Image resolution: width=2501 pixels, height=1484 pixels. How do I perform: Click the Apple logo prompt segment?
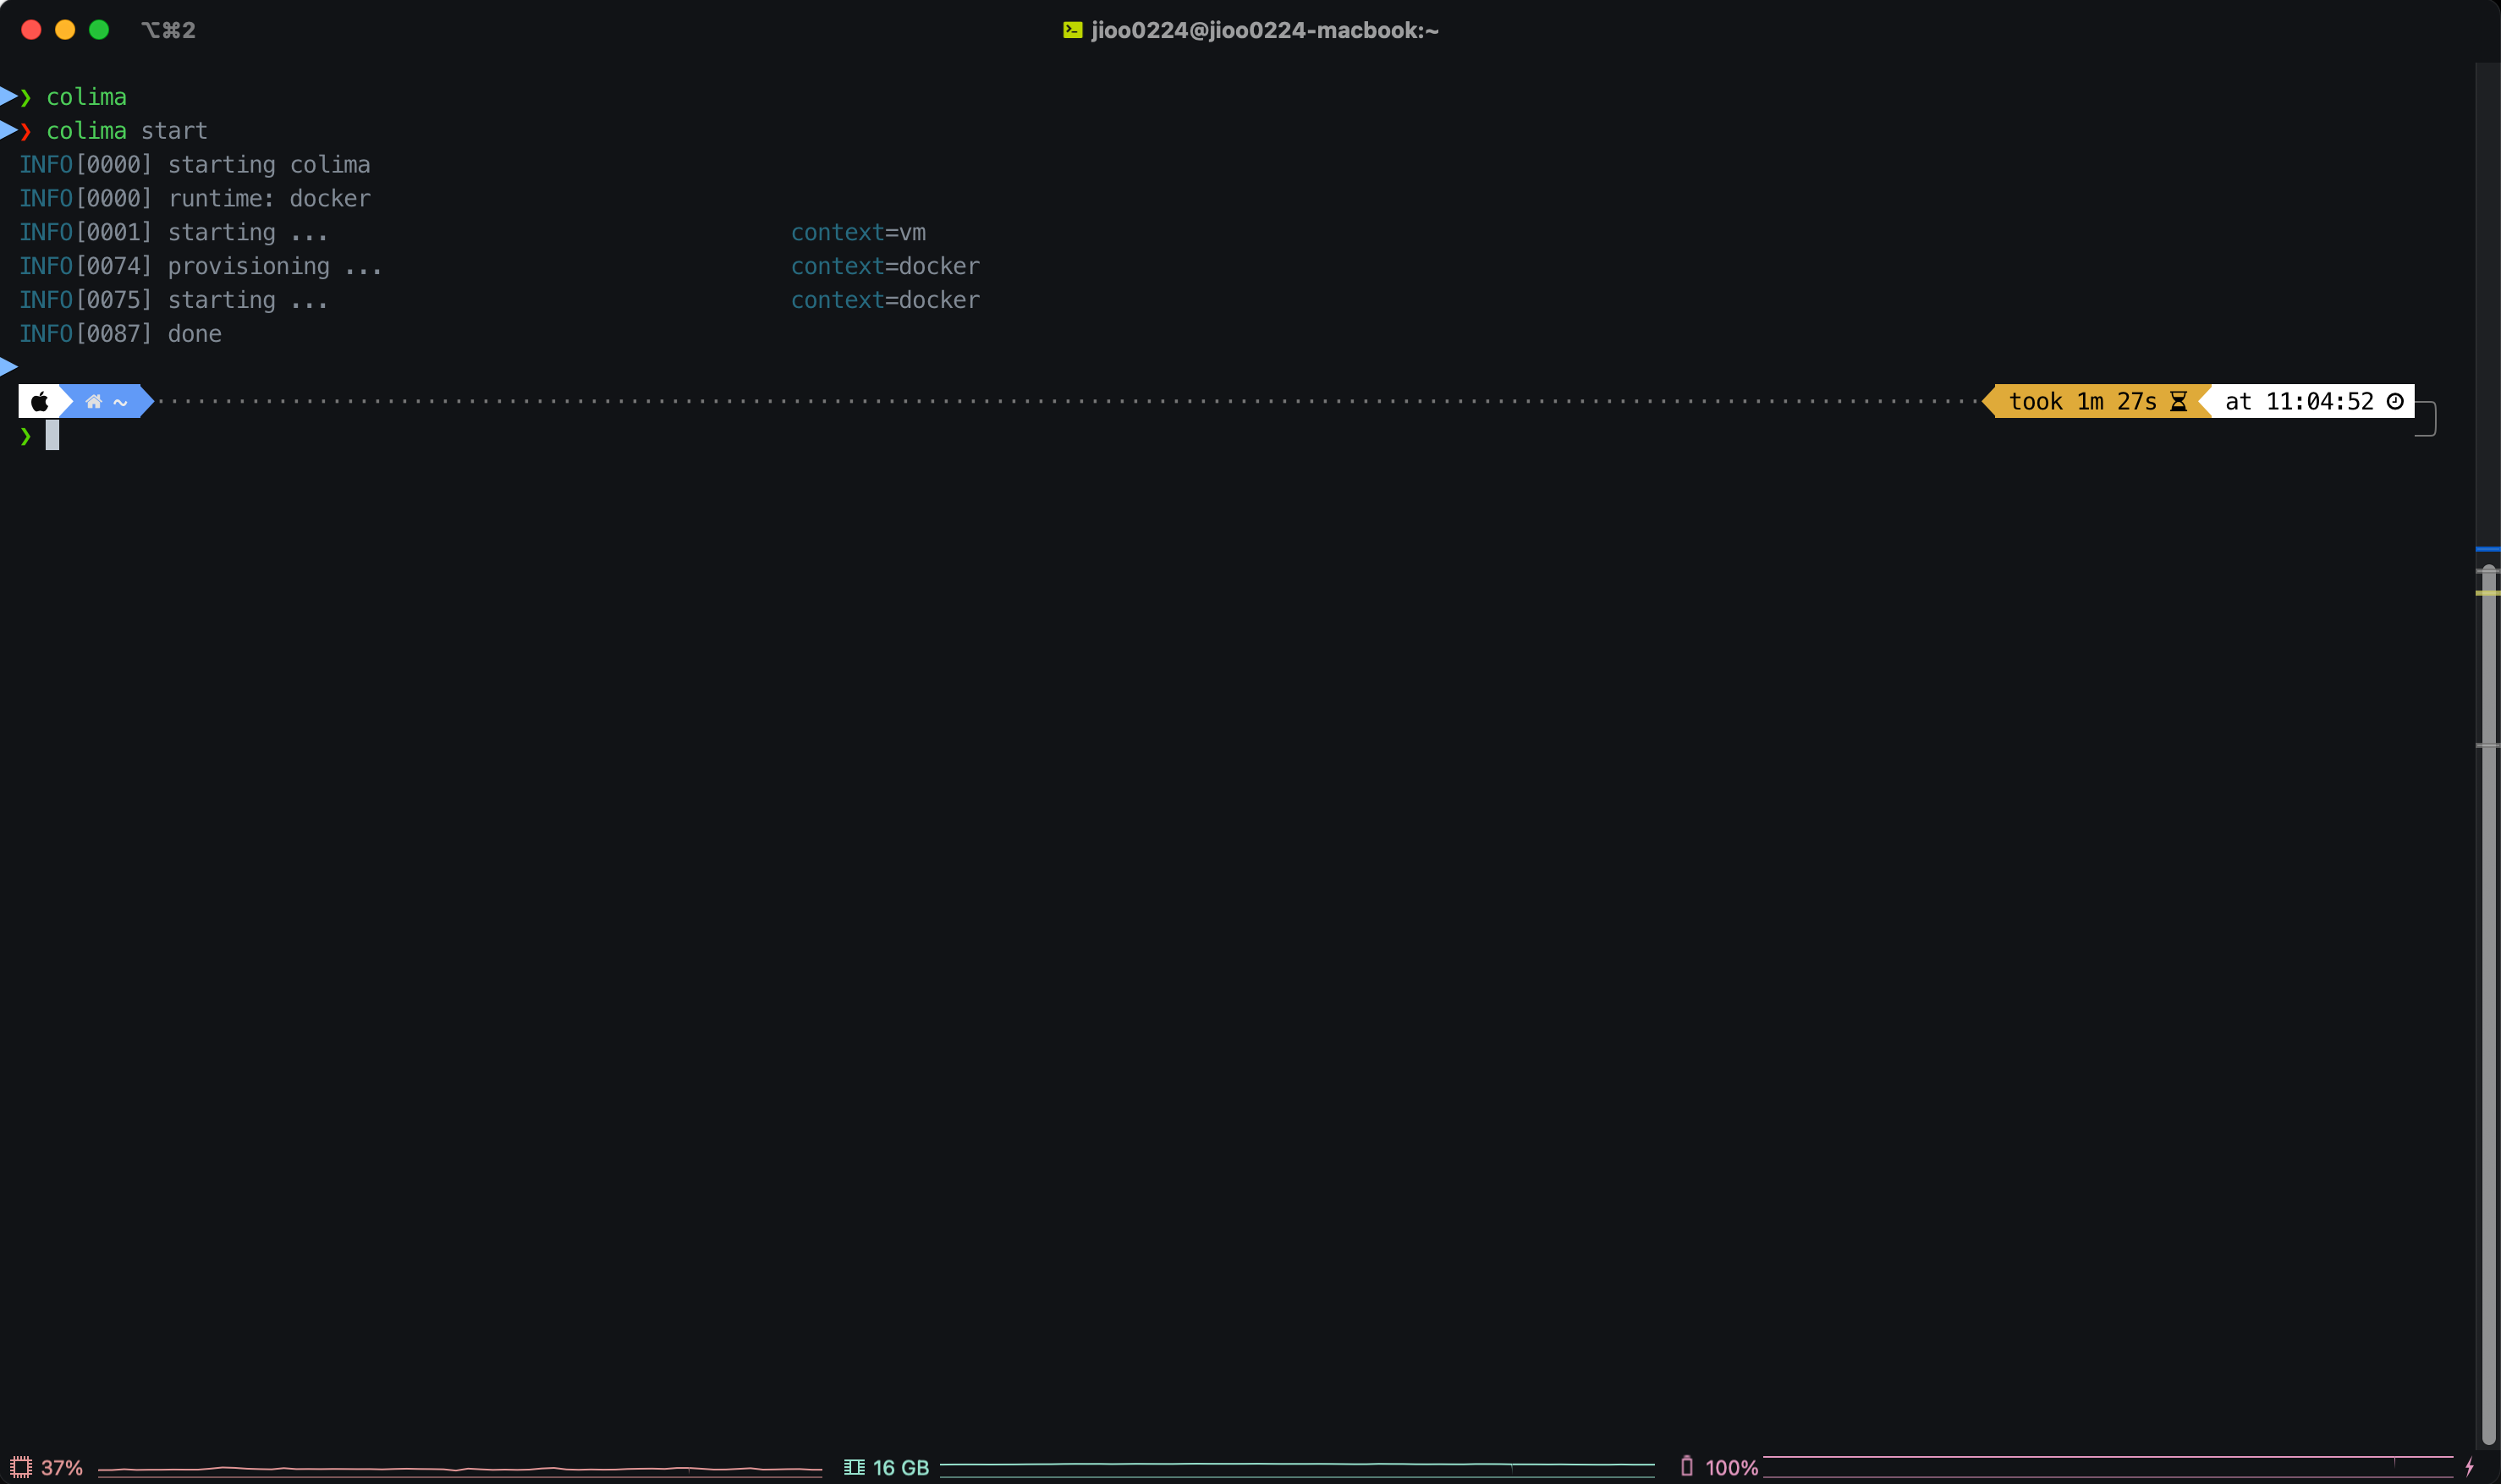coord(40,401)
